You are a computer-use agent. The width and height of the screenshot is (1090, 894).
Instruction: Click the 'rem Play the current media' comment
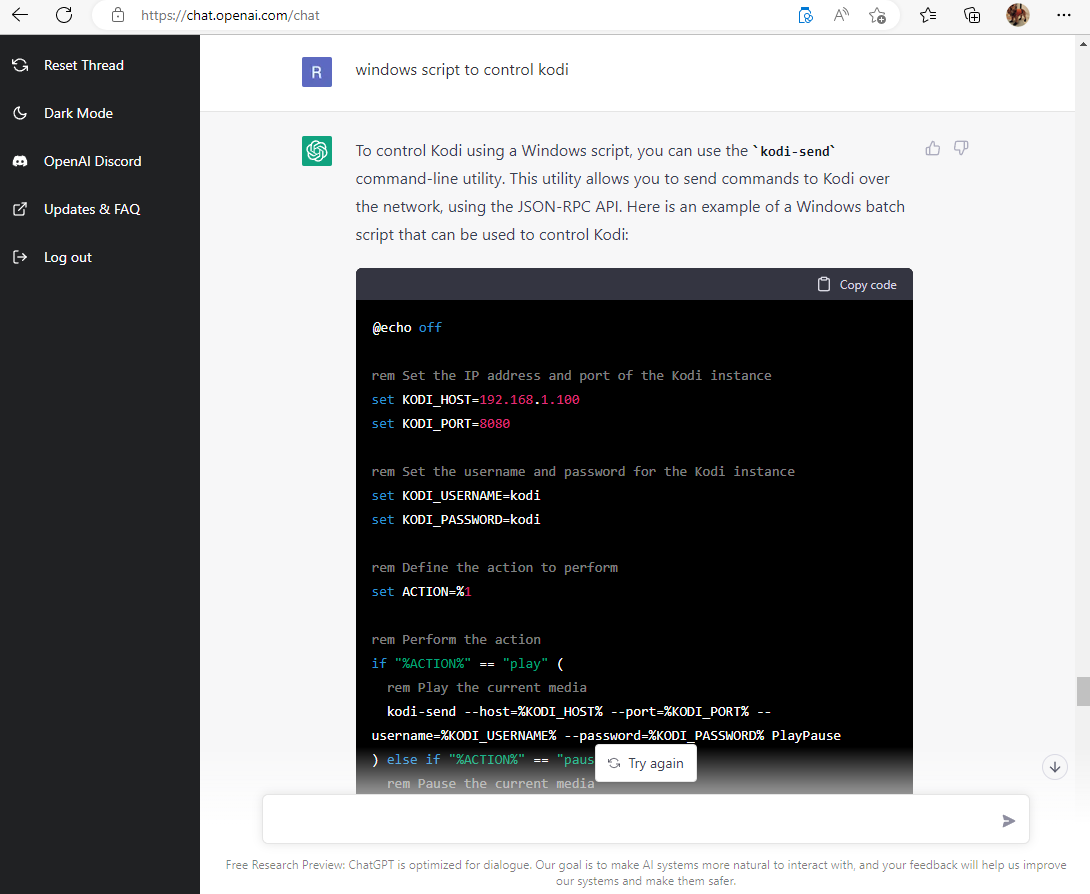487,688
